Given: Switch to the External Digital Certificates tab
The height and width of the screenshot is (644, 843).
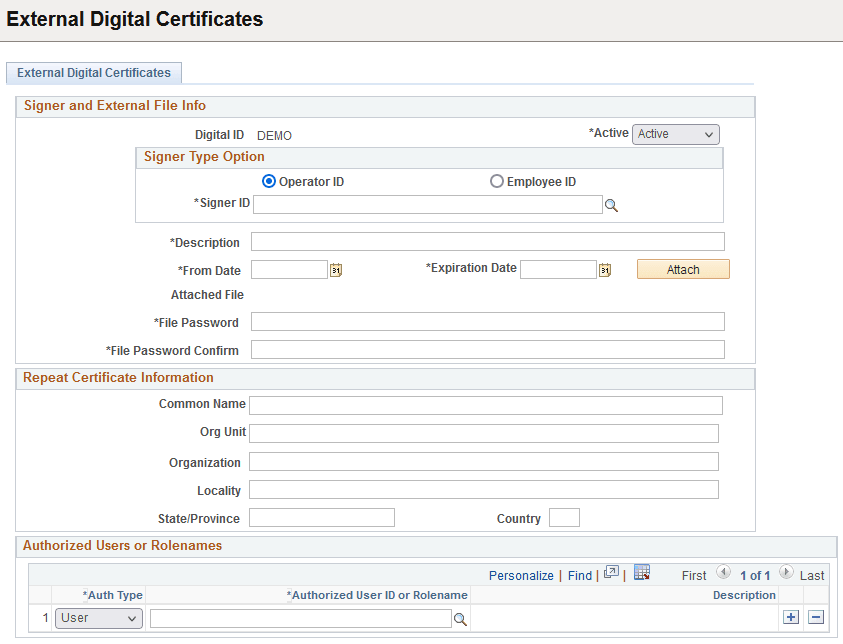Looking at the screenshot, I should pos(93,73).
